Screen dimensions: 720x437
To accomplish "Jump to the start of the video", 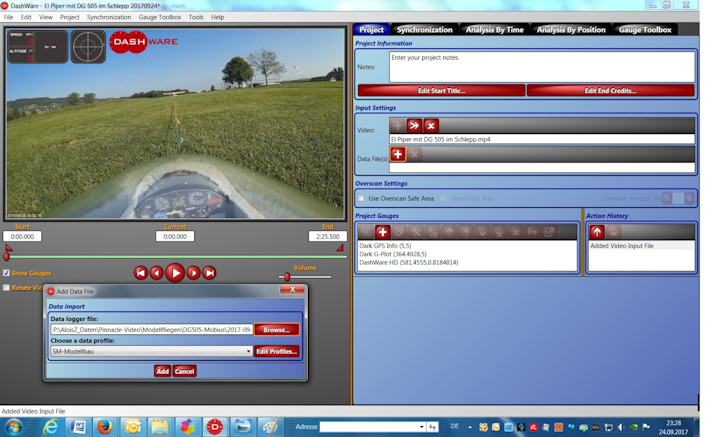I will click(x=141, y=273).
